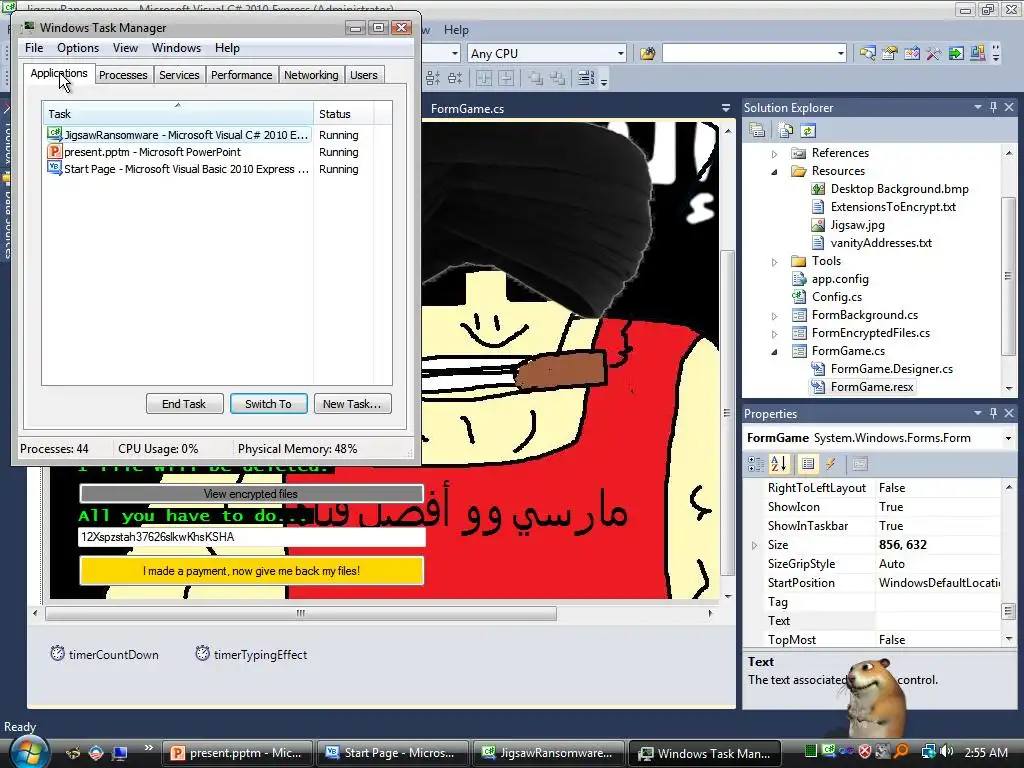Click Decrease Vertical Spacing layout icon

tap(455, 78)
